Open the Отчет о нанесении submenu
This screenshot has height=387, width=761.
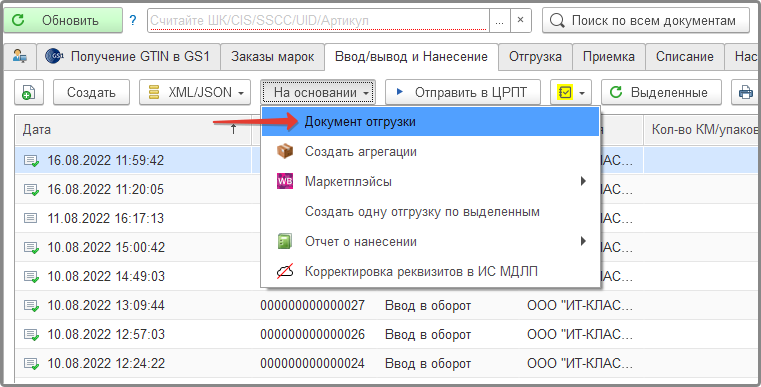pyautogui.click(x=430, y=242)
